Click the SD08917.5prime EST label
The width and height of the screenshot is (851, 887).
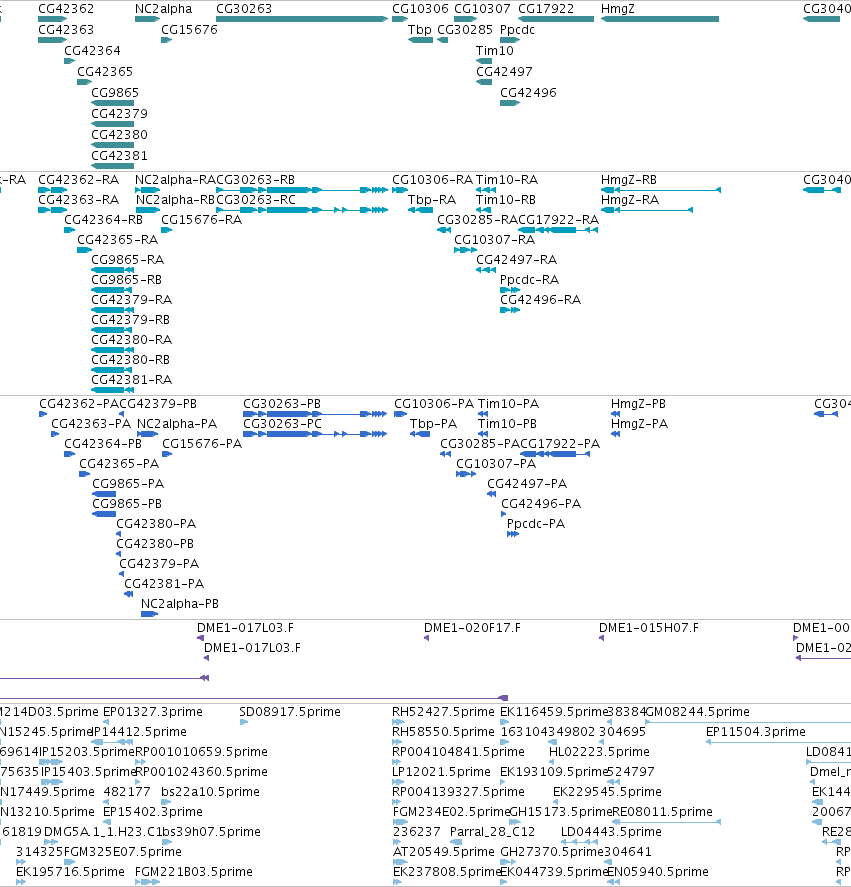[x=290, y=712]
